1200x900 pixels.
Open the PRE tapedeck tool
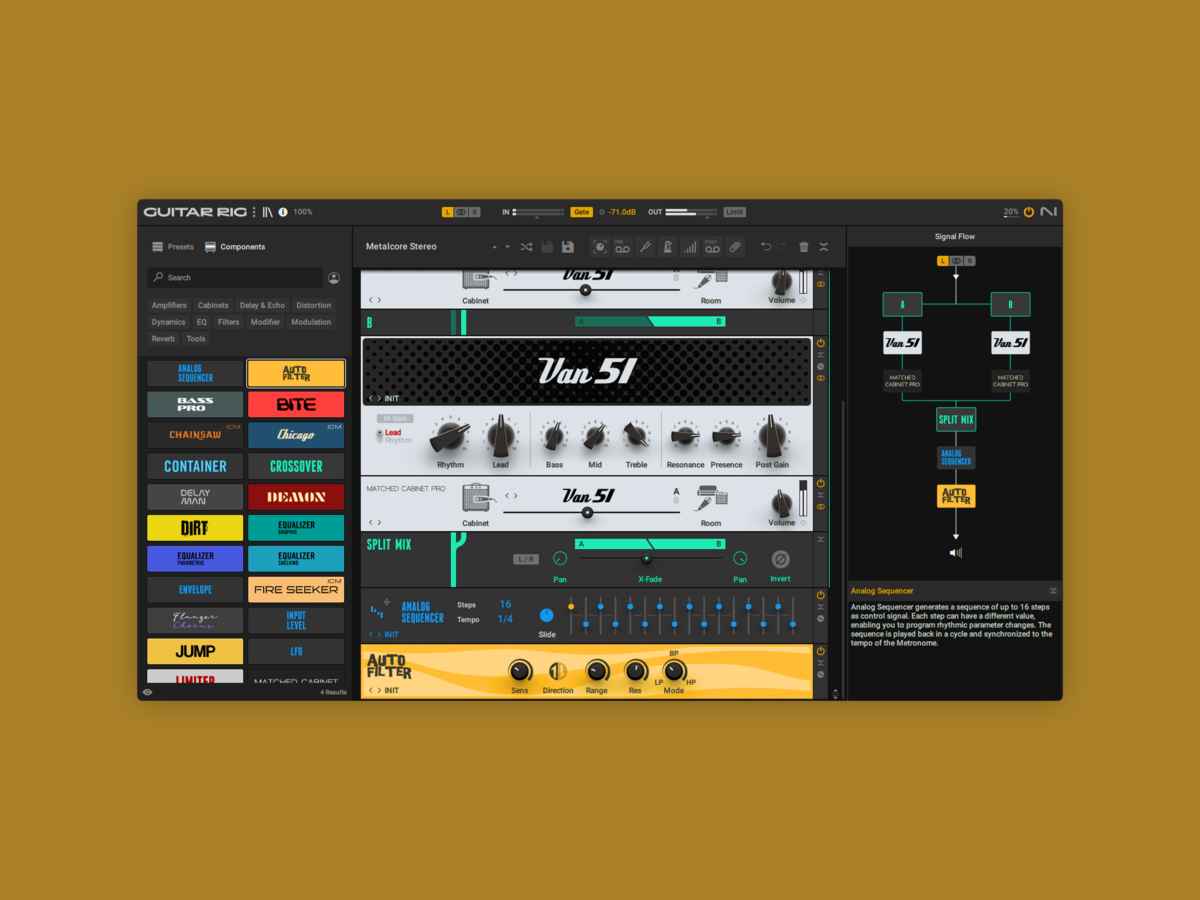coord(622,247)
